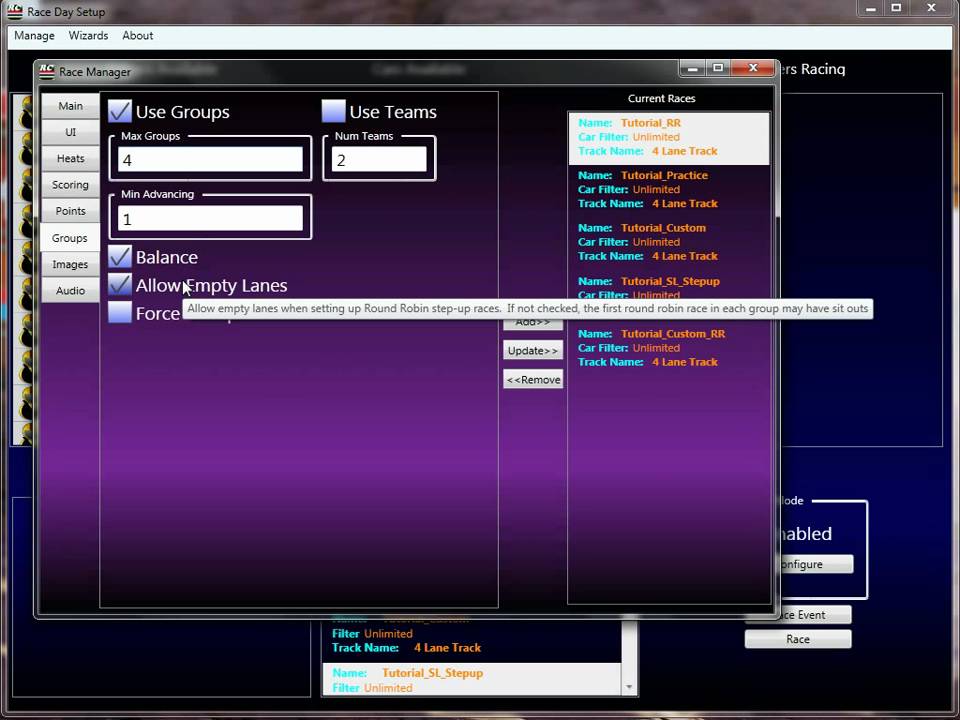
Task: Click the Race Manager window icon
Action: pos(47,72)
